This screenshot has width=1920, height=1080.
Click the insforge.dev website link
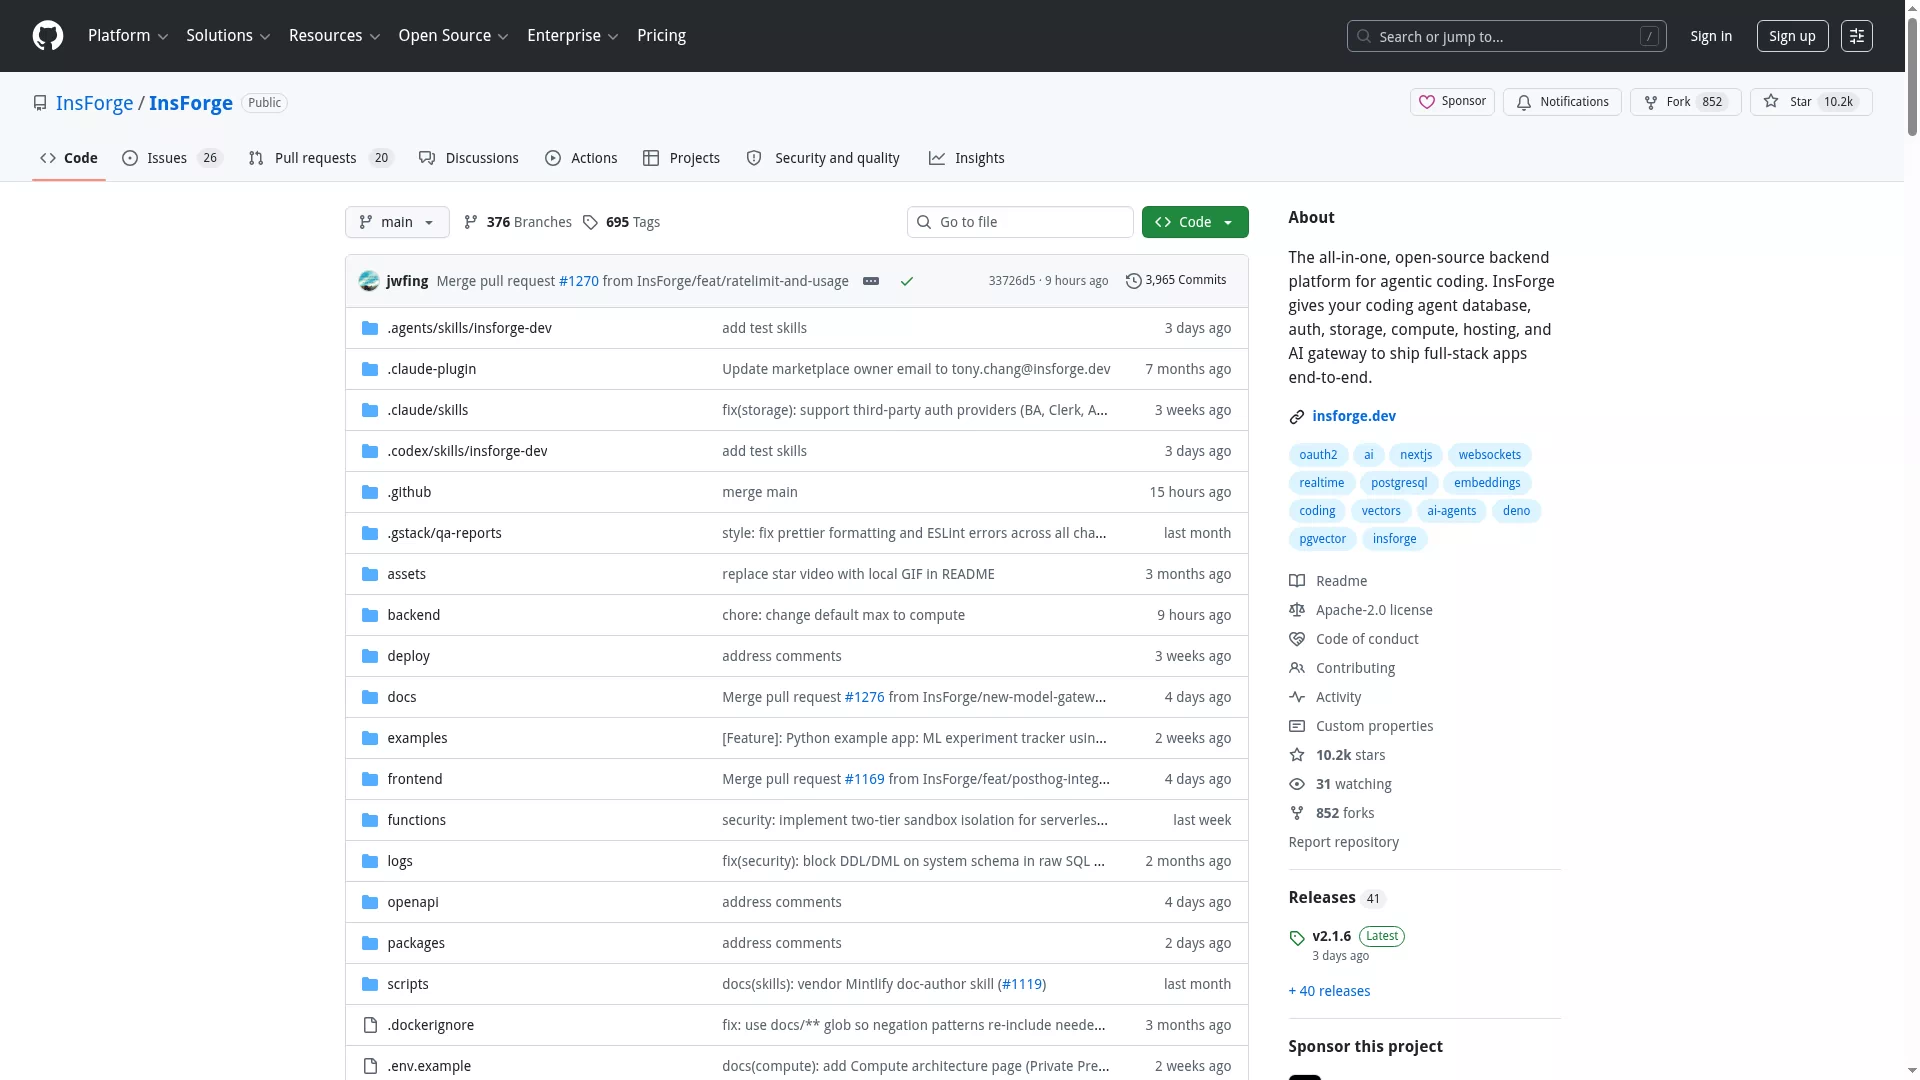tap(1353, 416)
